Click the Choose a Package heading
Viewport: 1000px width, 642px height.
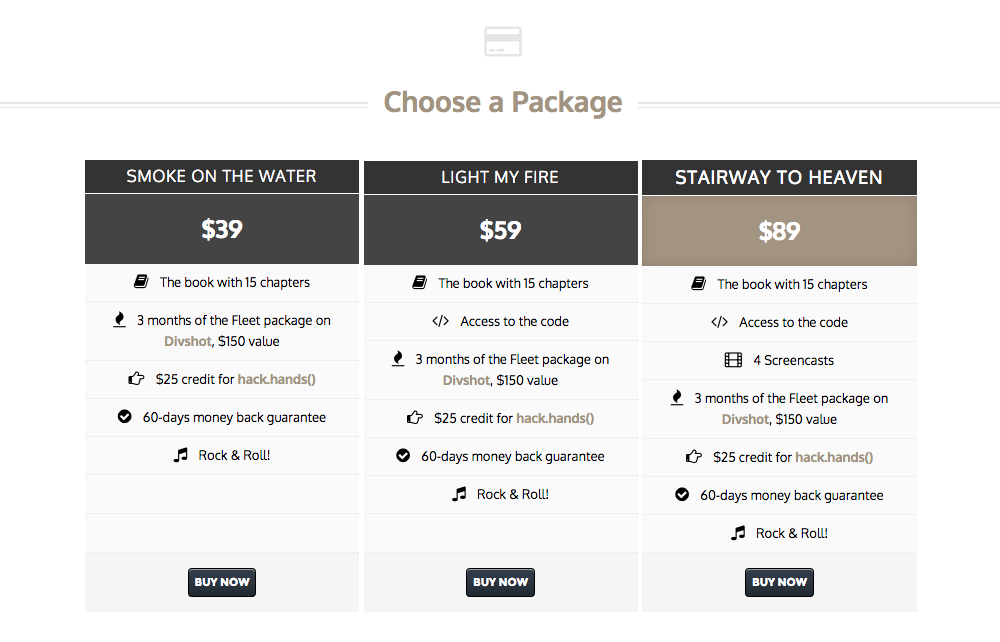point(502,102)
